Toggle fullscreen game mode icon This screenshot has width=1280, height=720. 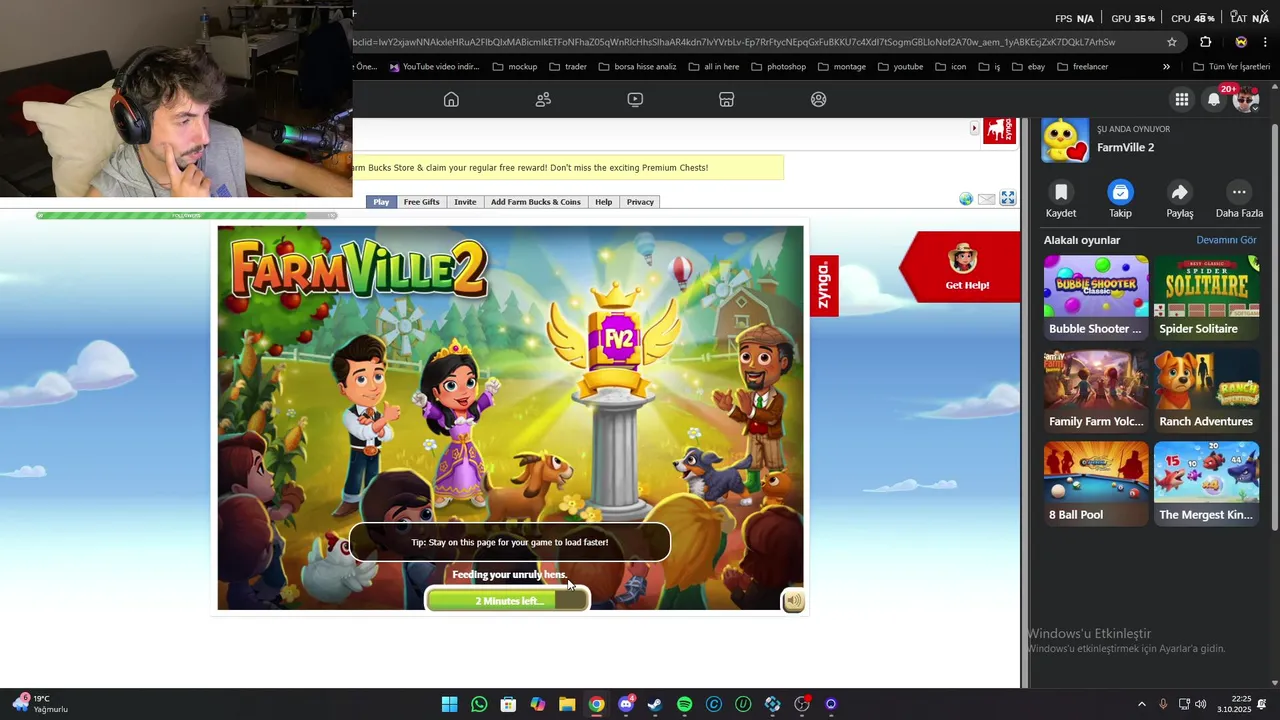[x=1008, y=198]
